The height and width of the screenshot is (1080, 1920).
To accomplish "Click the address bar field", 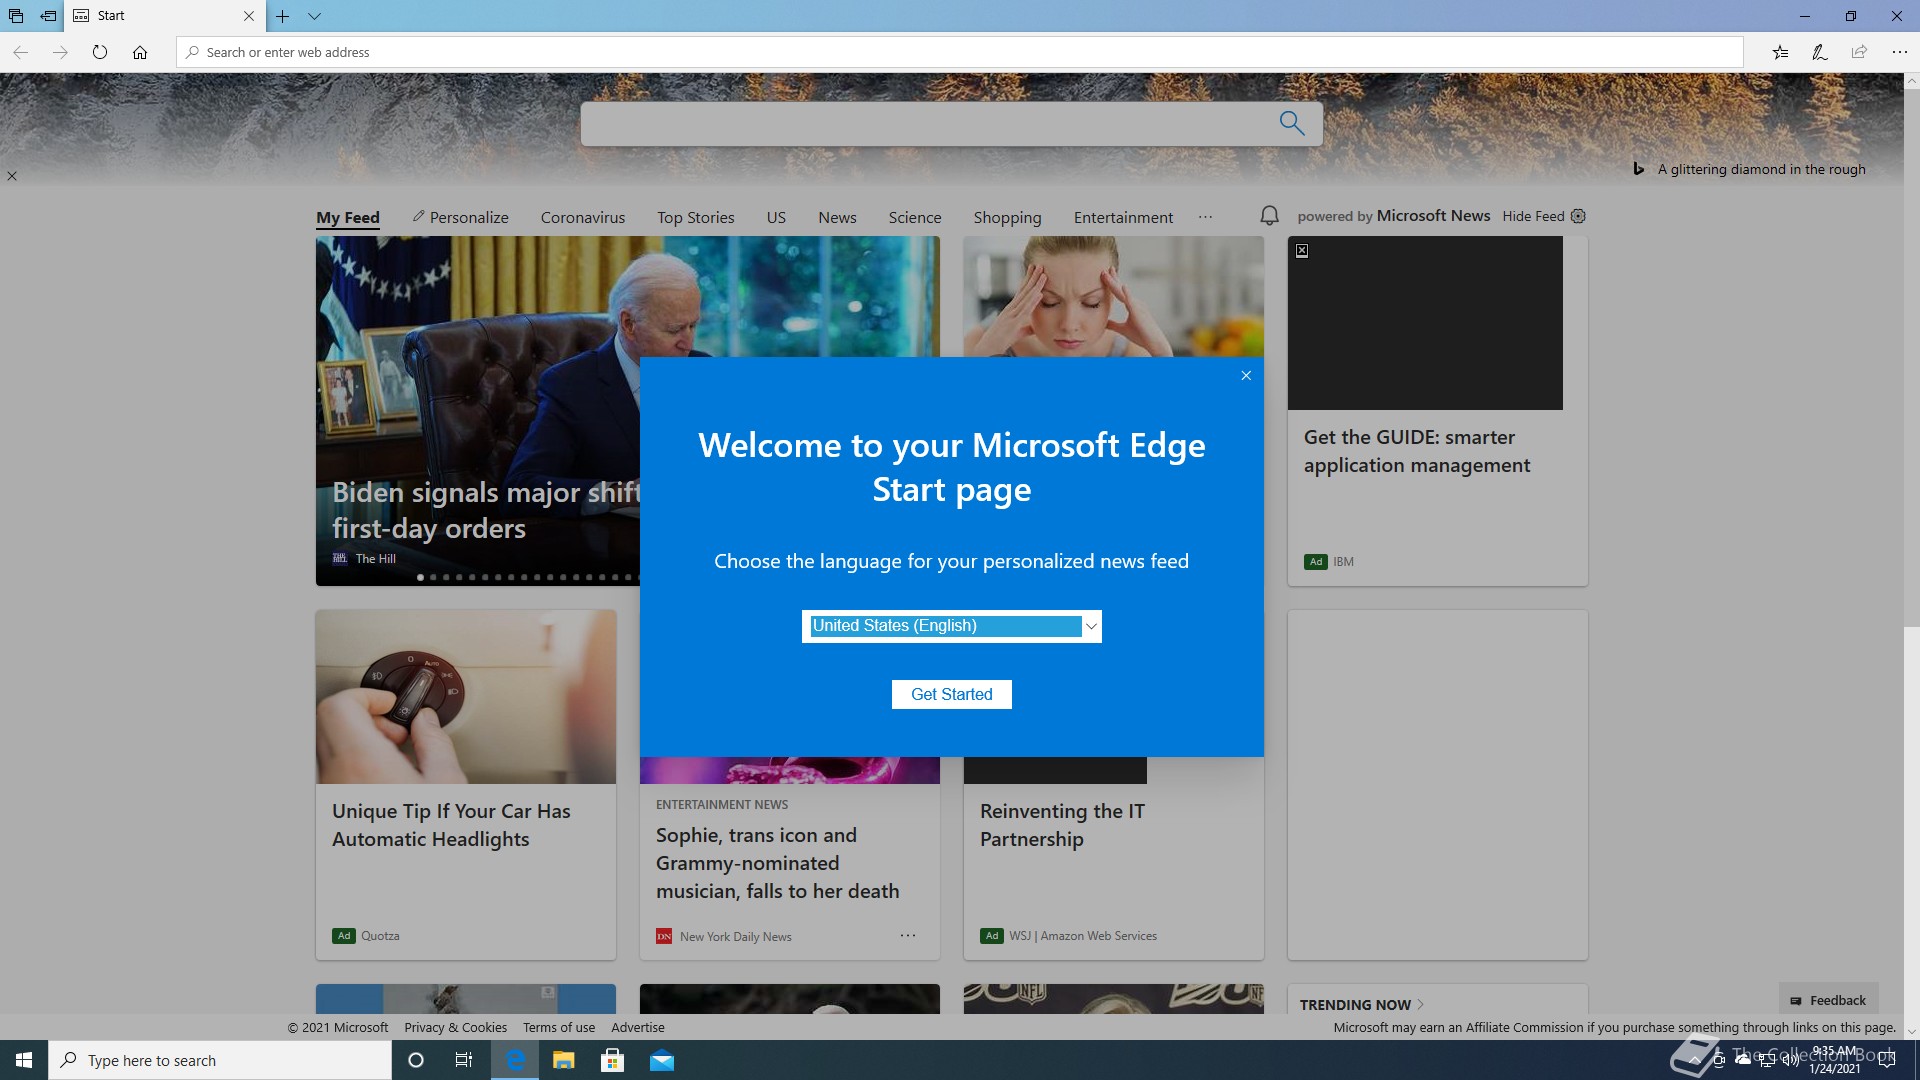I will click(960, 52).
